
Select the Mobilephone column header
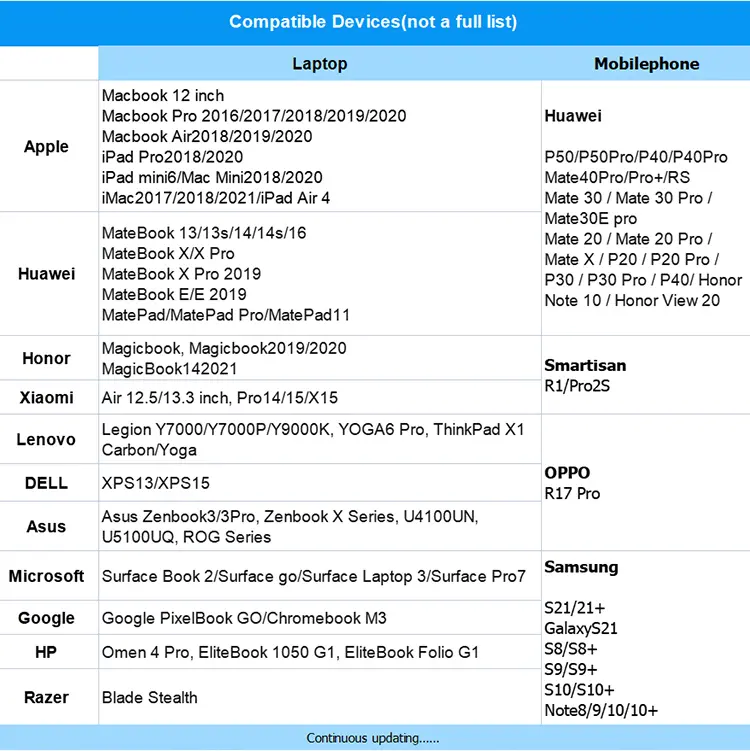coord(646,64)
